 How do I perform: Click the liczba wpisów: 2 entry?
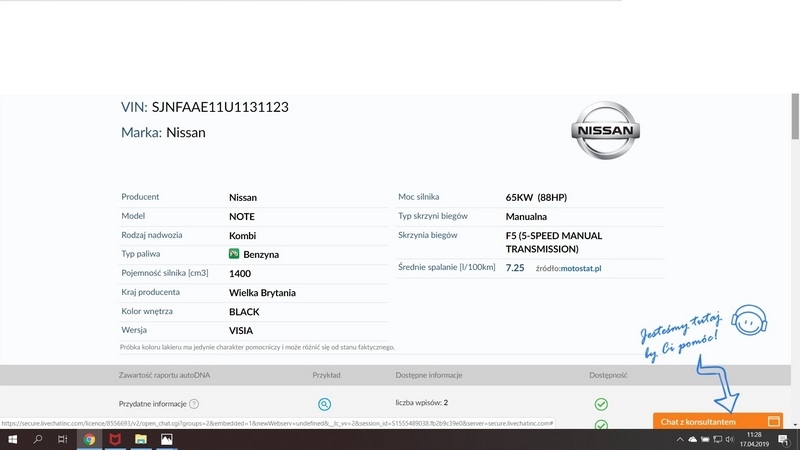(x=421, y=403)
